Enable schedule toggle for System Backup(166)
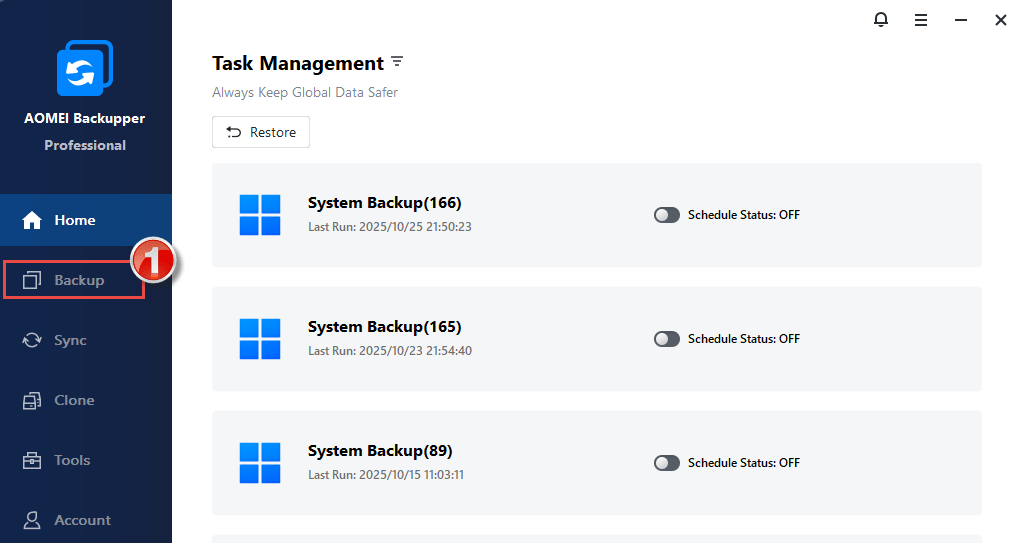Image resolution: width=1014 pixels, height=543 pixels. (667, 215)
